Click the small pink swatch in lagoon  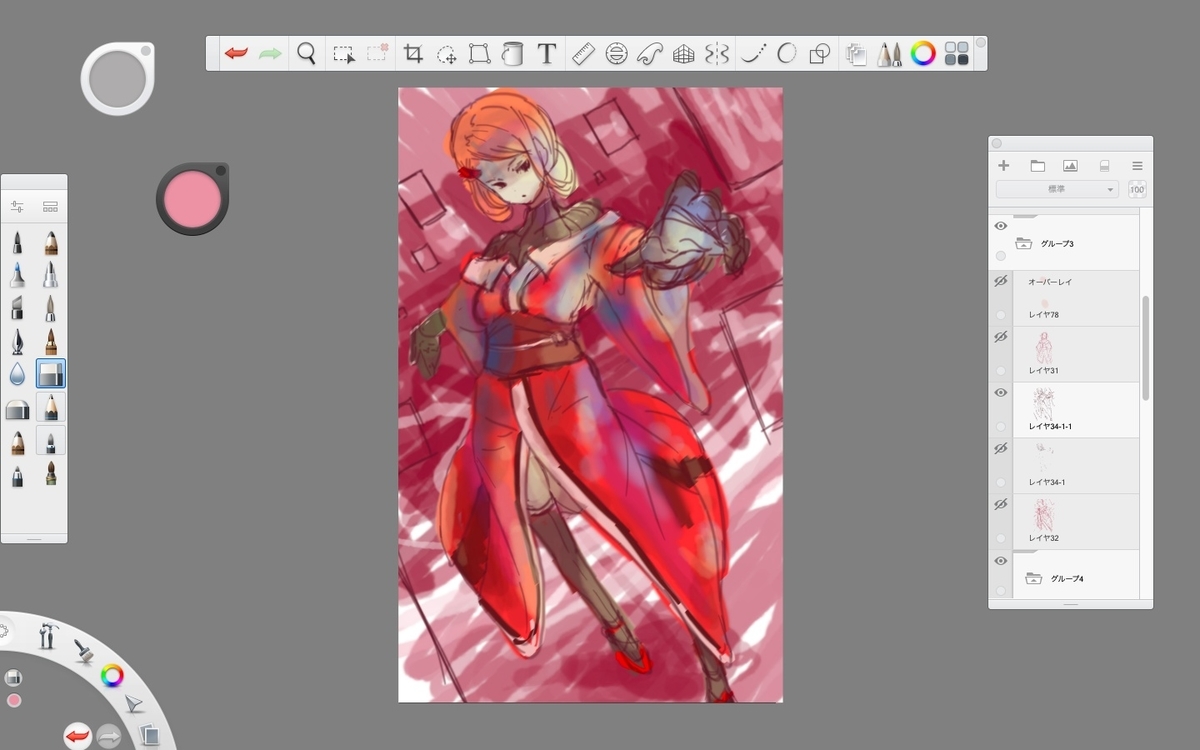pyautogui.click(x=14, y=700)
